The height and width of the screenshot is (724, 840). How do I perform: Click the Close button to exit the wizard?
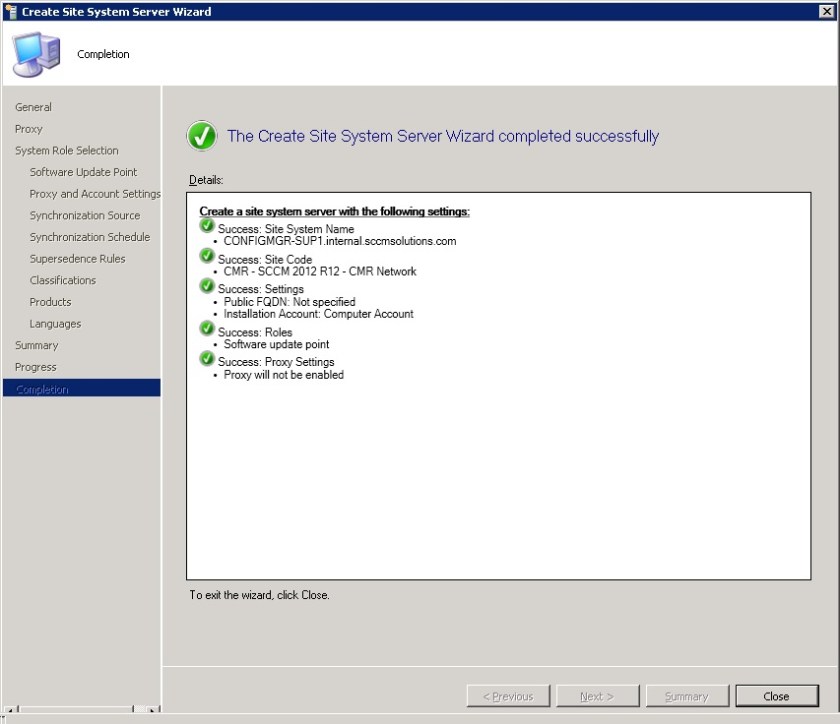(x=776, y=695)
